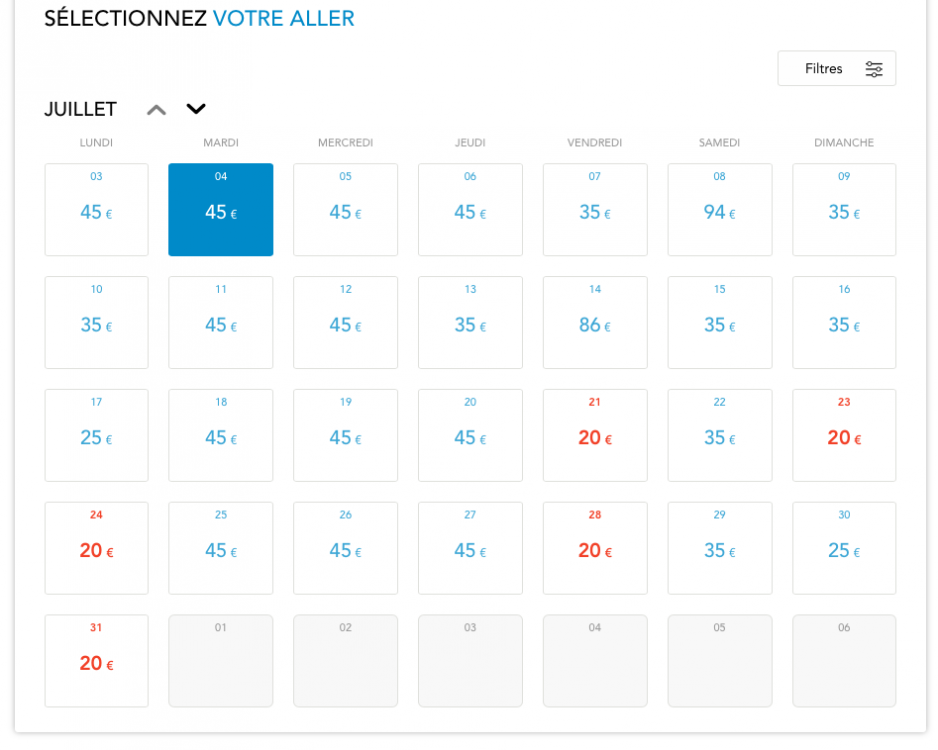938x750 pixels.
Task: Select July 07 at 35 €
Action: click(595, 210)
